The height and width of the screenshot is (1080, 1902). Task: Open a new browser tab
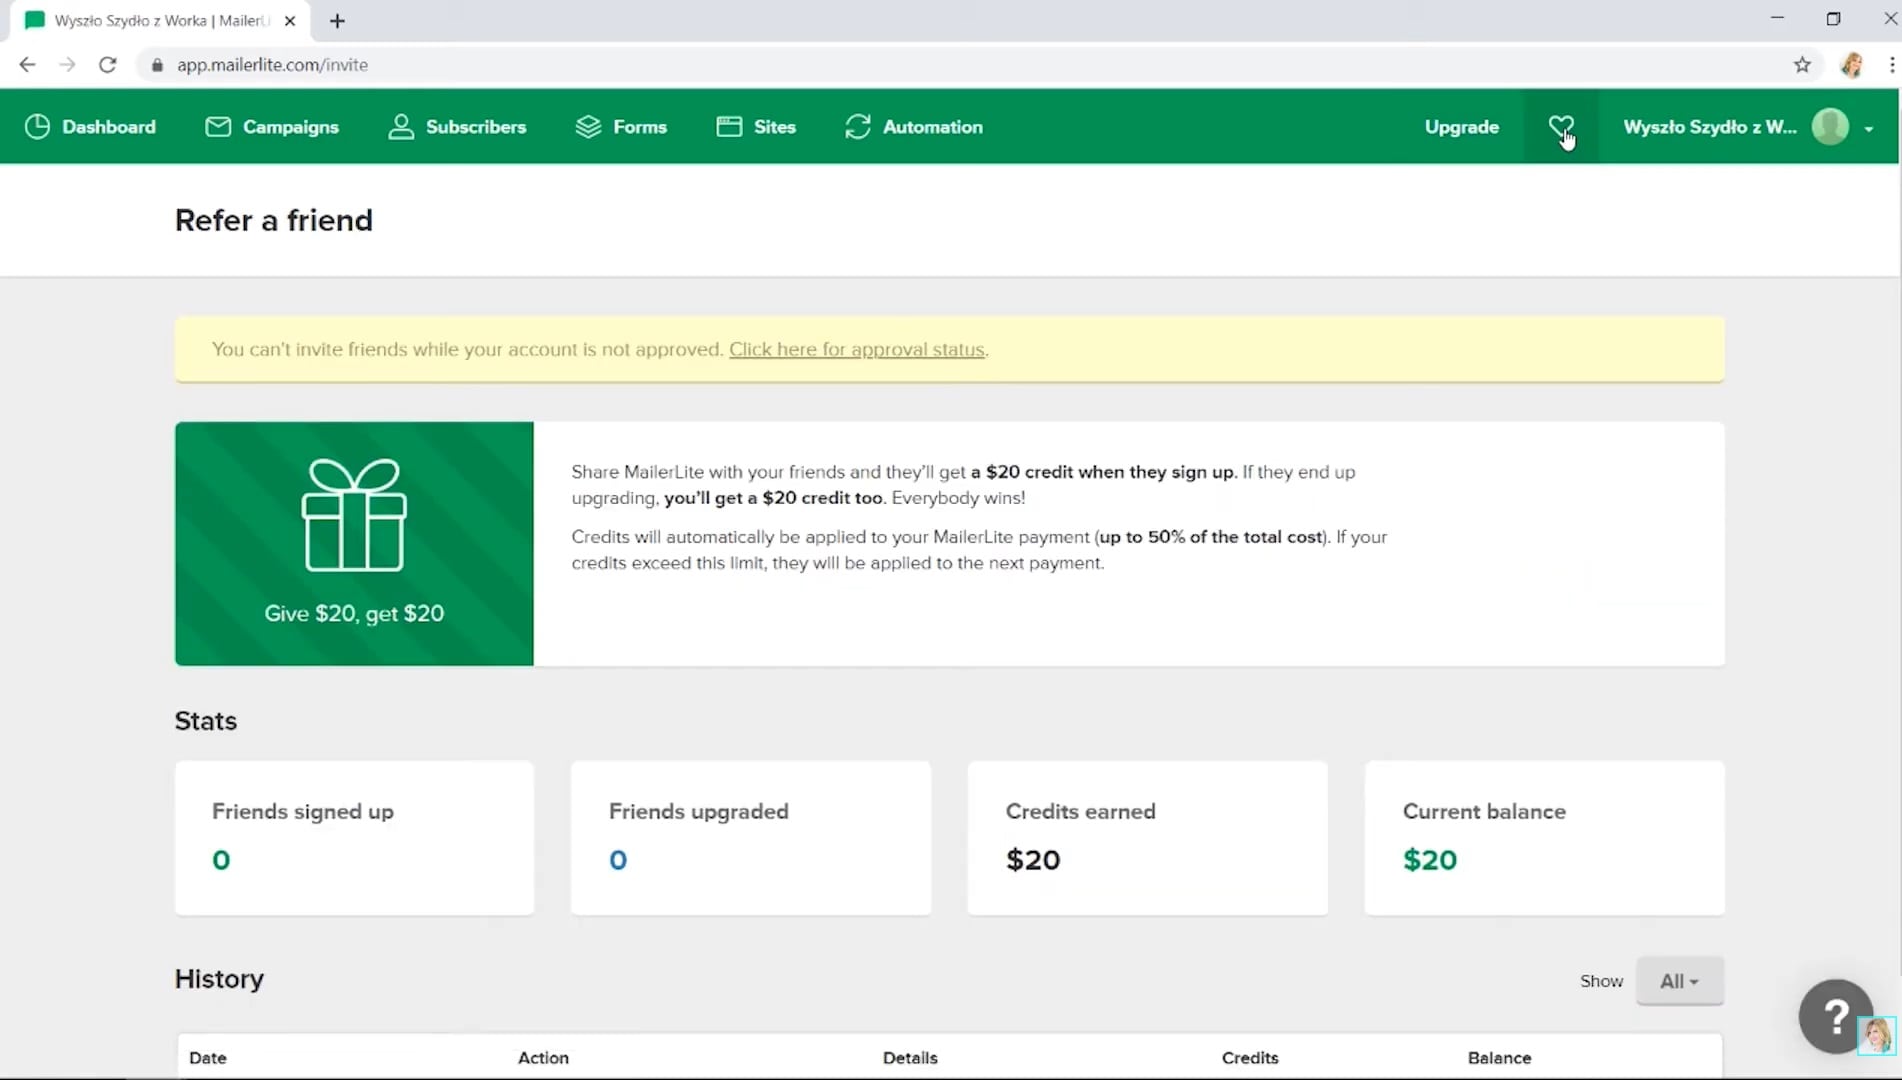coord(337,21)
